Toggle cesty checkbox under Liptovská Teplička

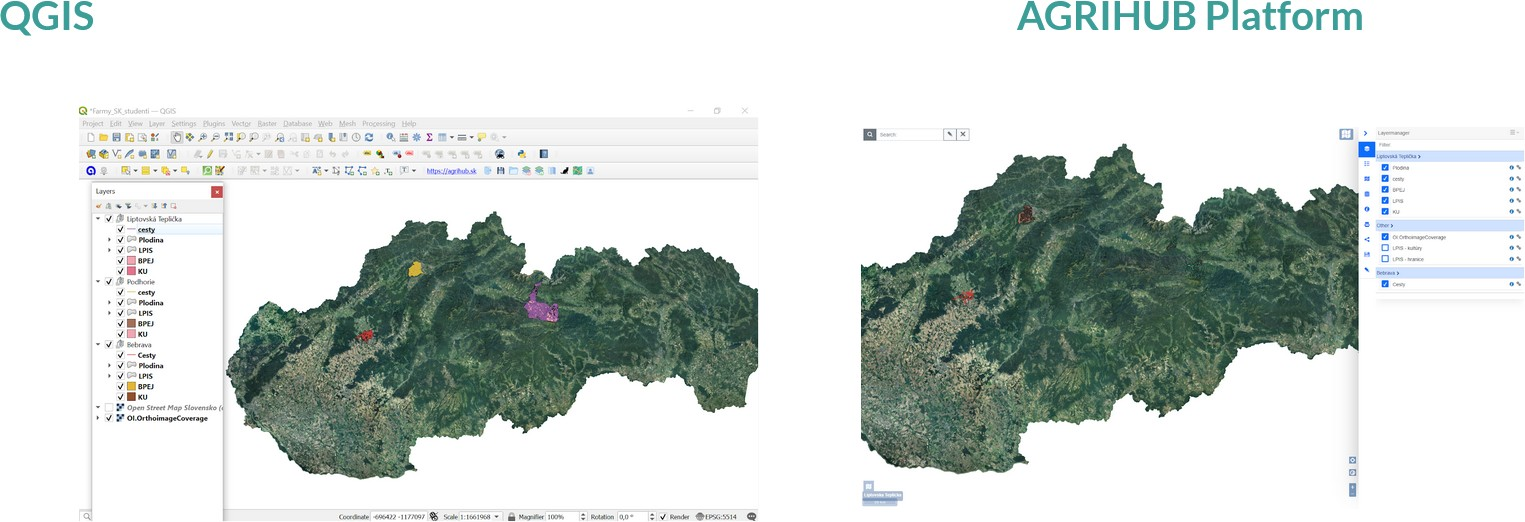[x=120, y=230]
